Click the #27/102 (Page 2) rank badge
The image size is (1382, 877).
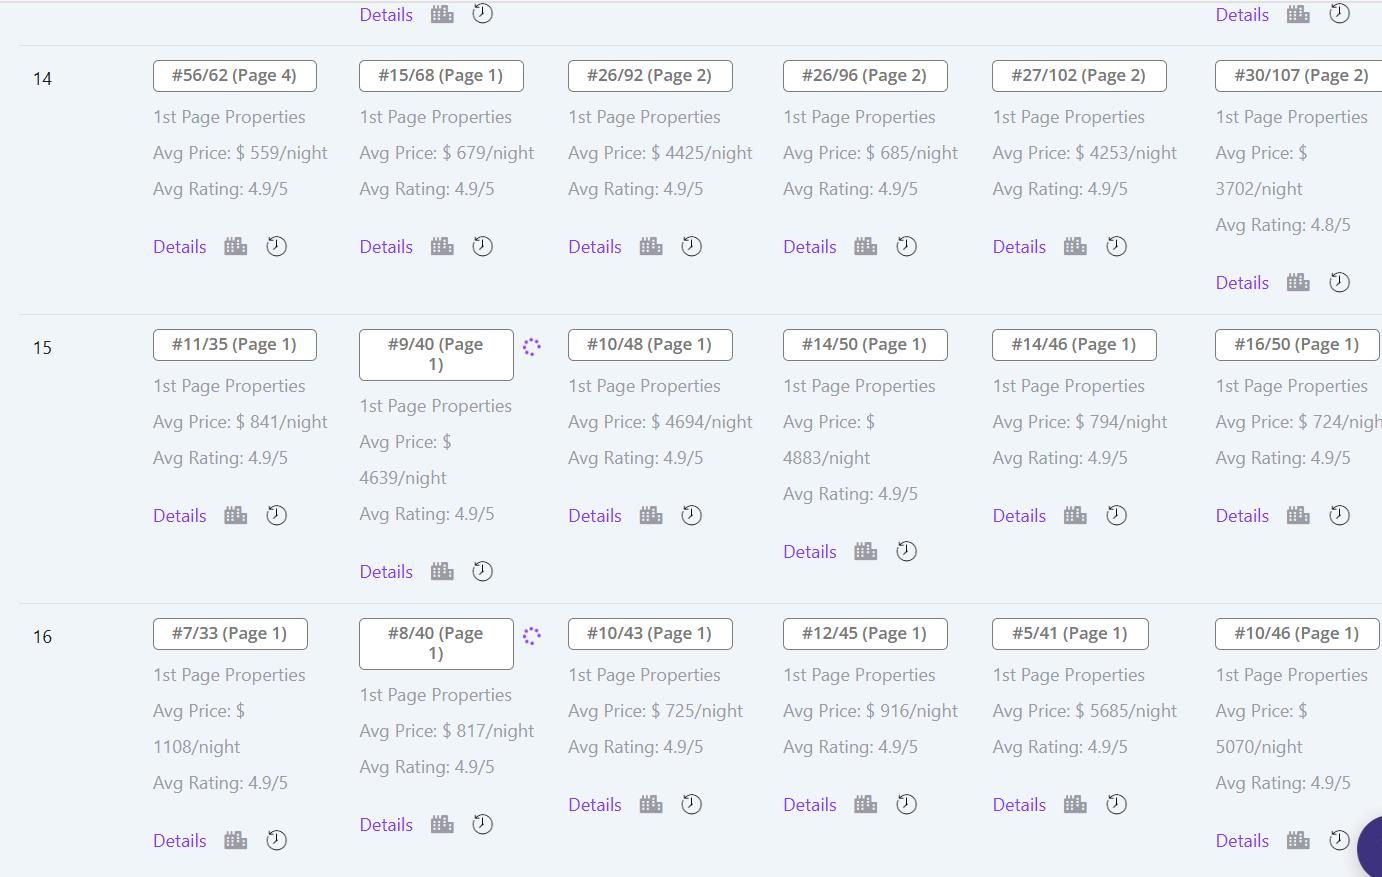(1079, 75)
